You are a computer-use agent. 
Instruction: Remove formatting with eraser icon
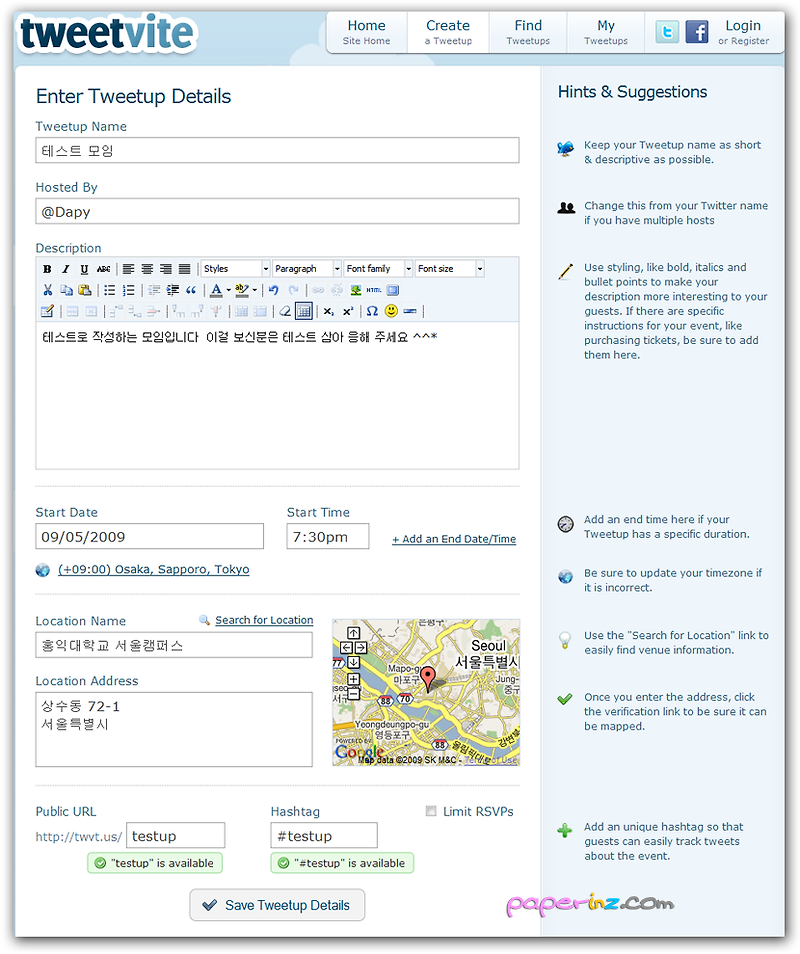[x=285, y=312]
